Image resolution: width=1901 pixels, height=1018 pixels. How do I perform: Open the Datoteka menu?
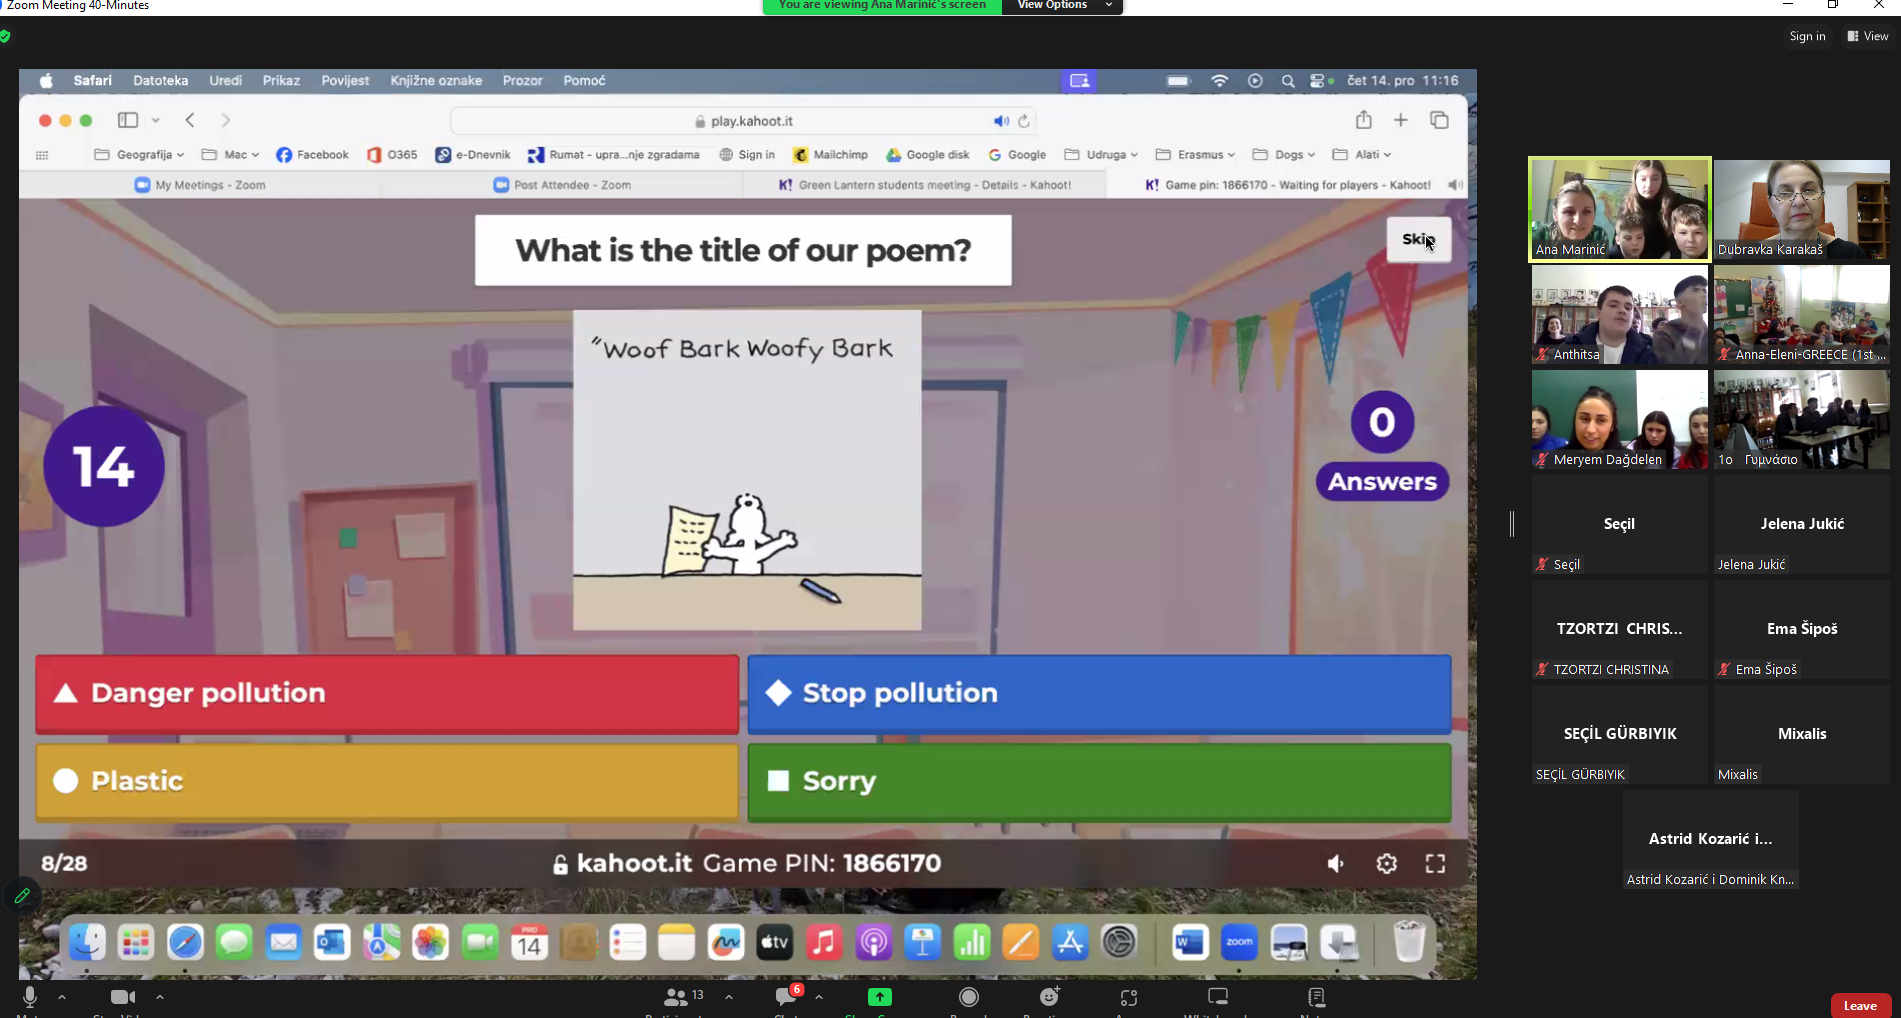click(160, 81)
